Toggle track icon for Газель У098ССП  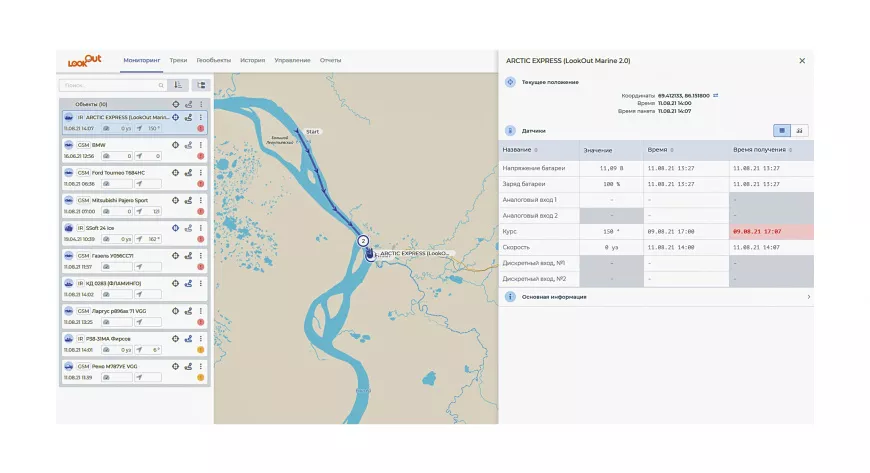coord(189,256)
